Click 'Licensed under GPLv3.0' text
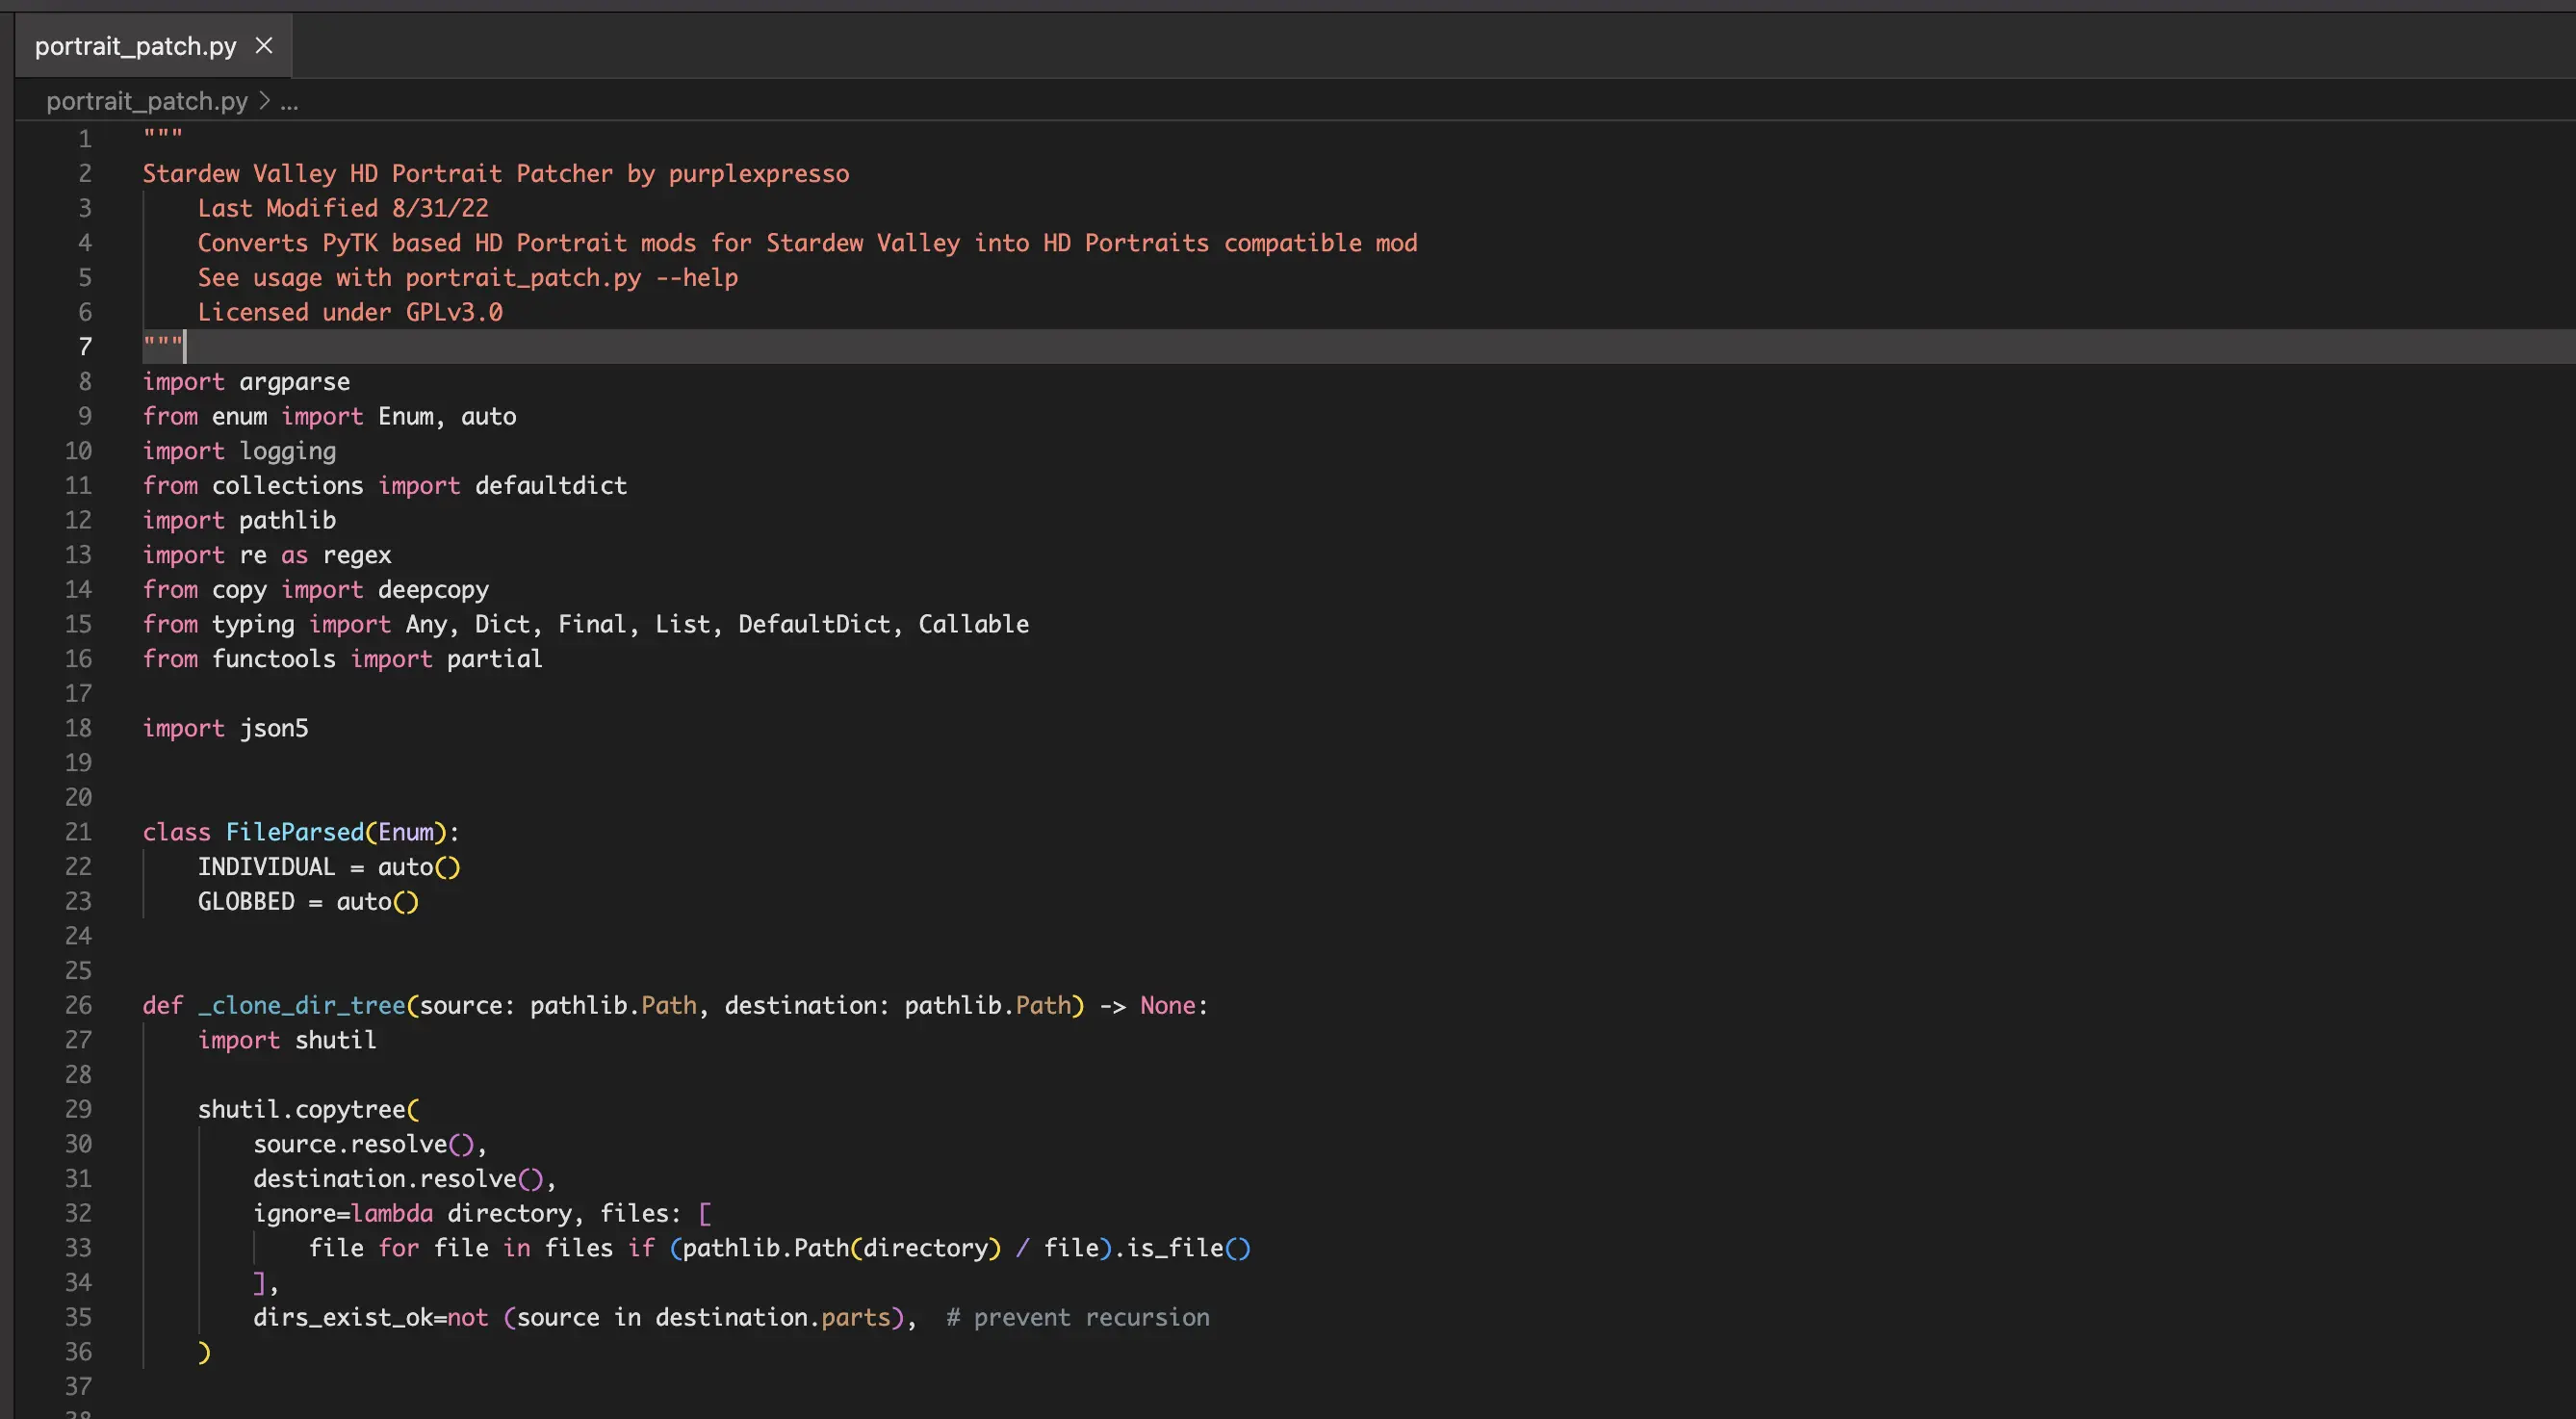2576x1419 pixels. (x=350, y=312)
